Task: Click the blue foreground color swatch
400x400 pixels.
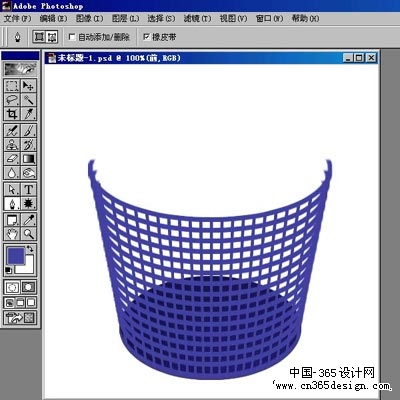Action: 16,256
